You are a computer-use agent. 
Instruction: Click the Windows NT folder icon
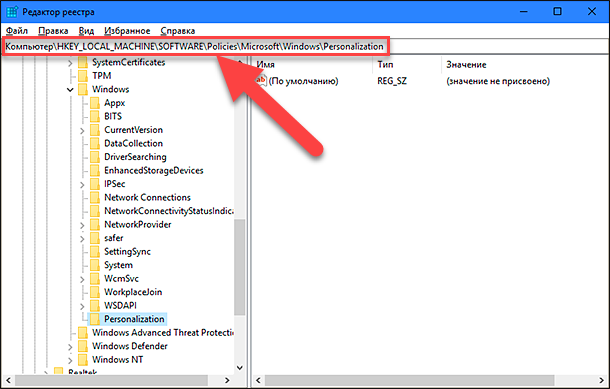pyautogui.click(x=83, y=360)
